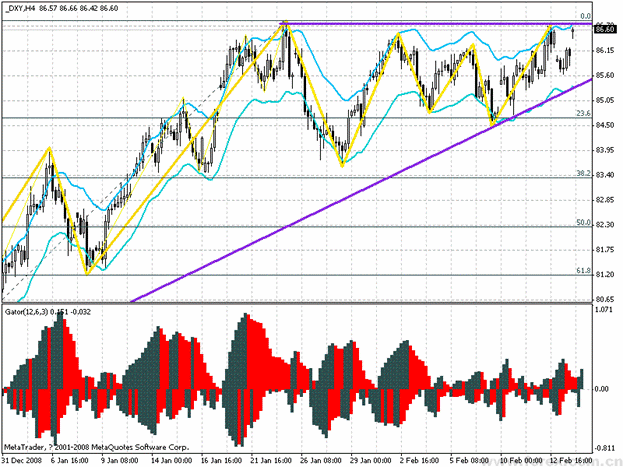Click the 81.20 price axis value
The width and height of the screenshot is (623, 467).
[605, 275]
